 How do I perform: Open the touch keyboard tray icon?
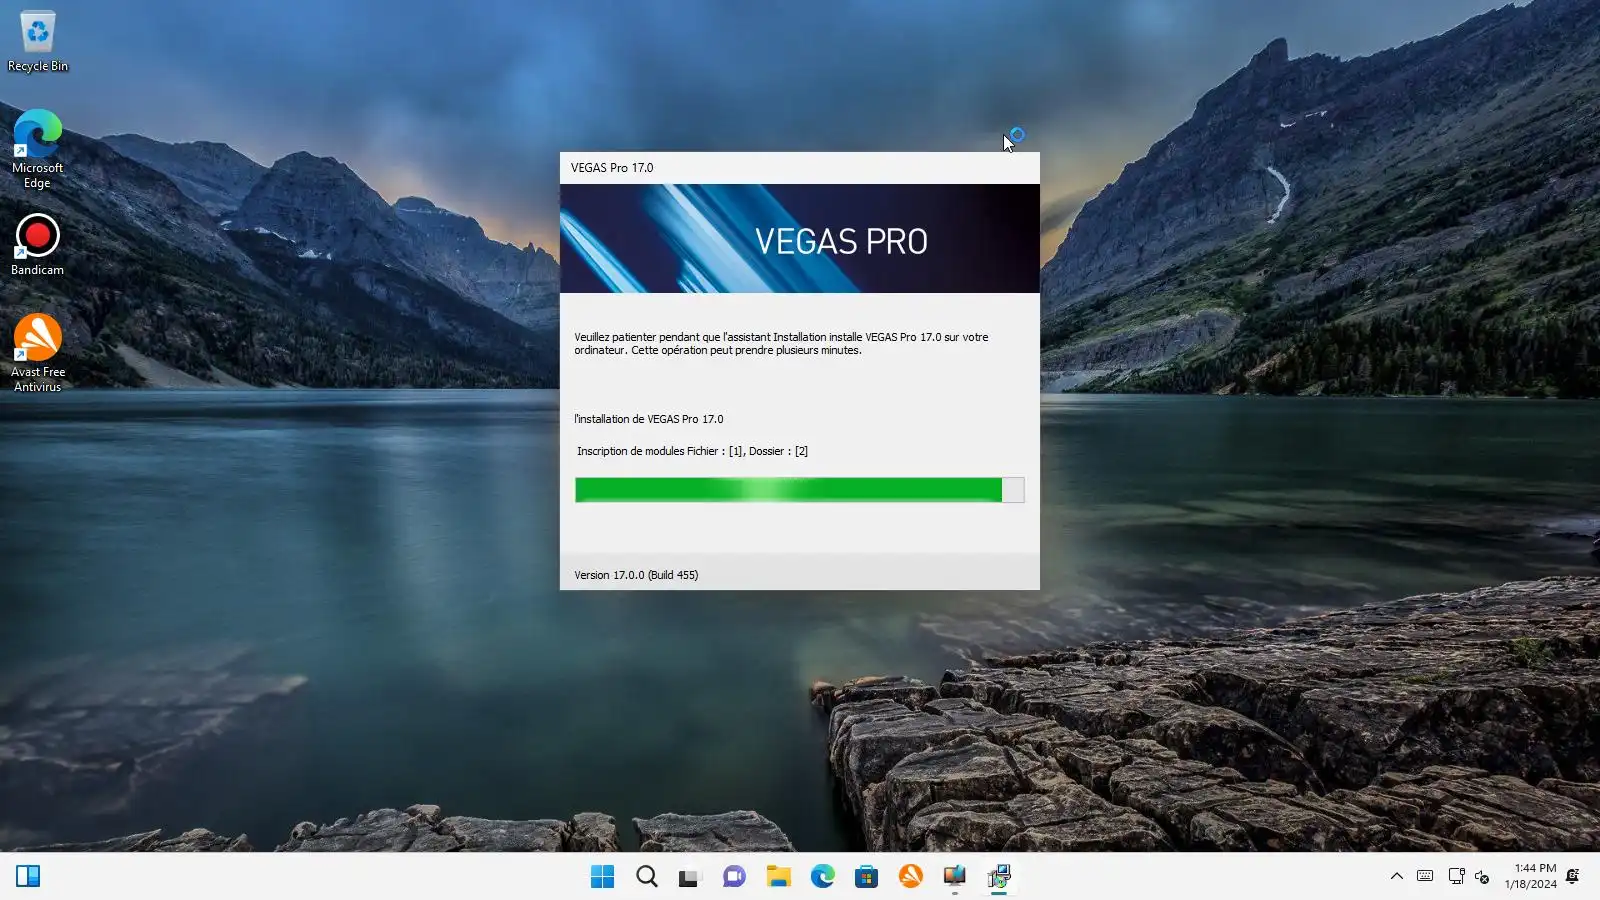point(1425,876)
